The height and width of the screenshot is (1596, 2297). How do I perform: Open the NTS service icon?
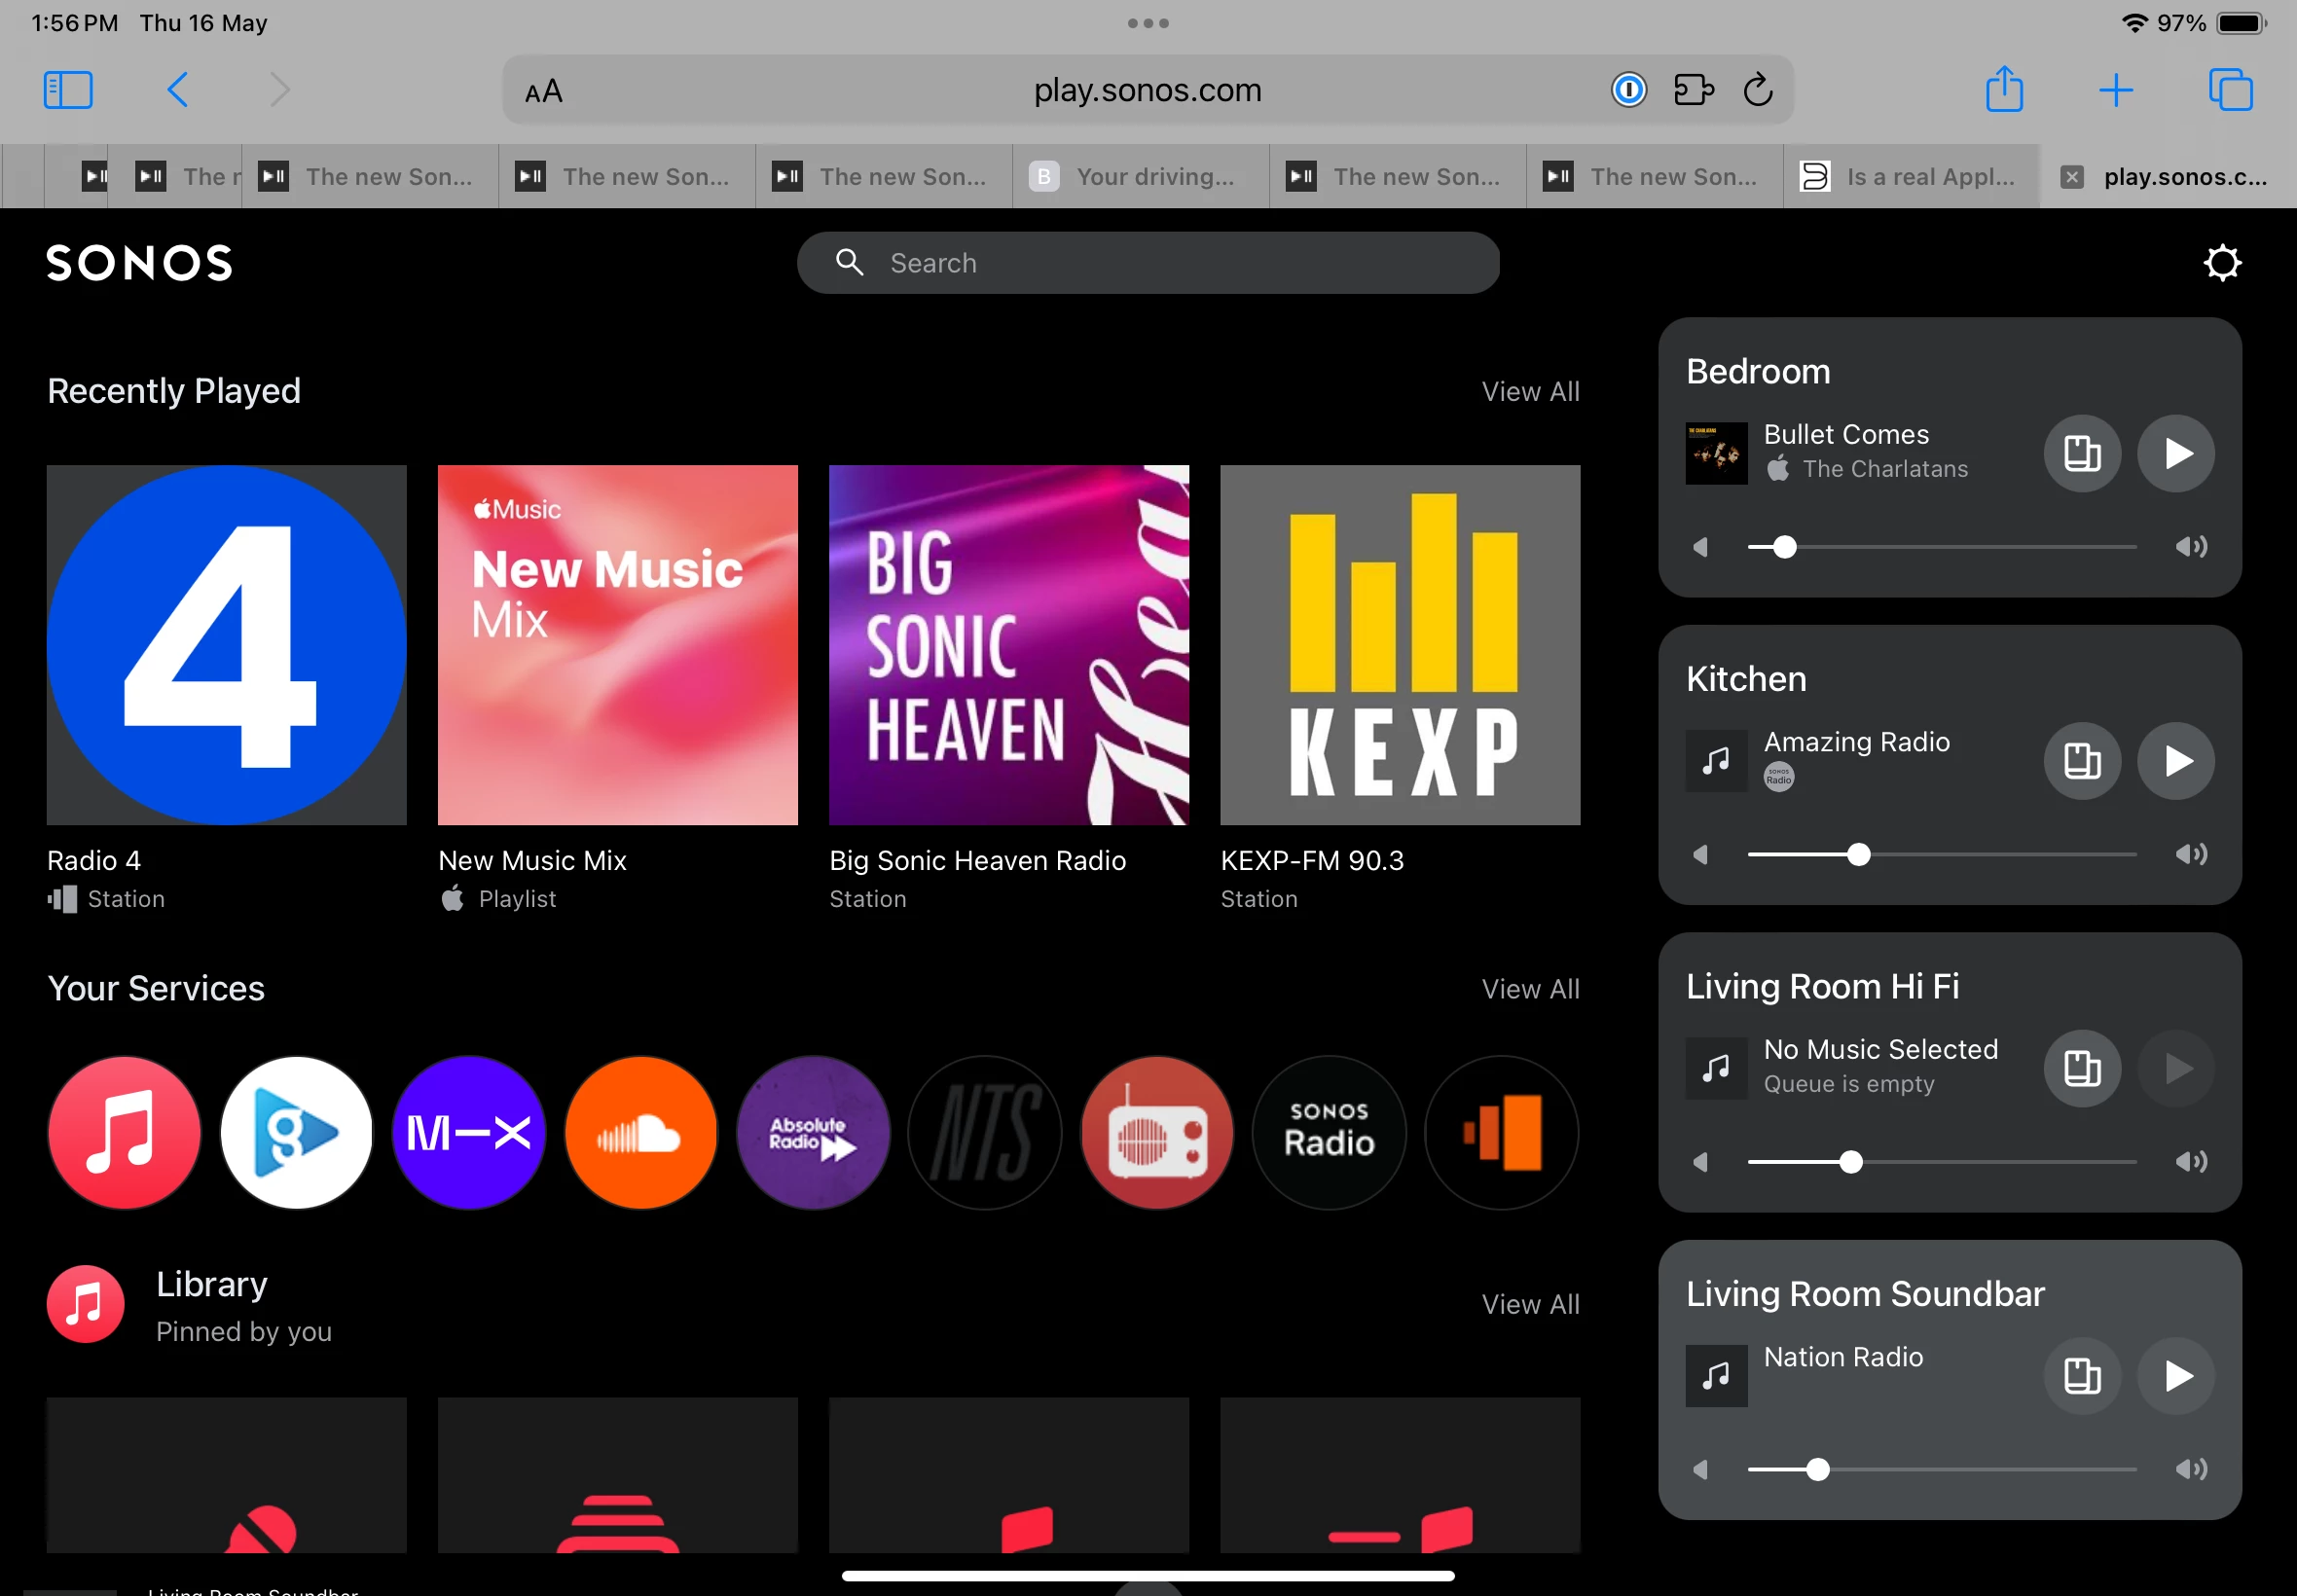pyautogui.click(x=985, y=1133)
